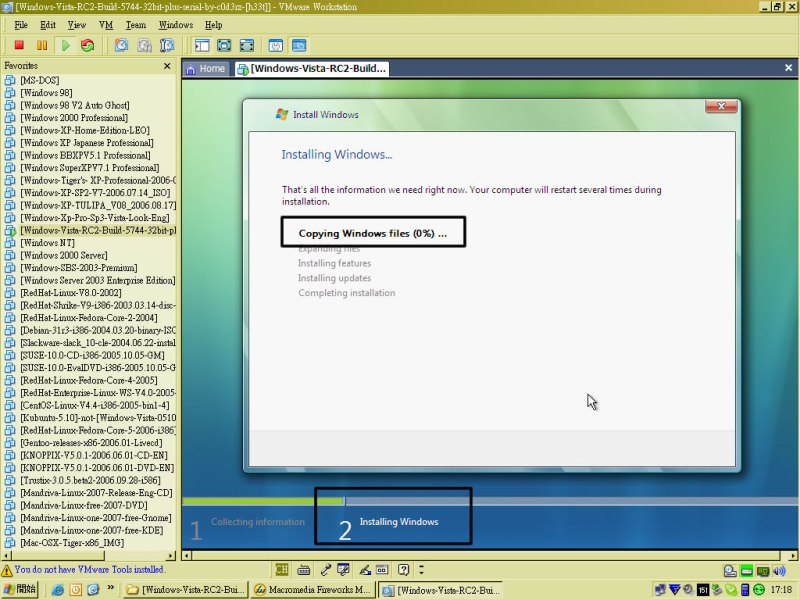
Task: Close the Install Windows dialog
Action: coord(721,106)
